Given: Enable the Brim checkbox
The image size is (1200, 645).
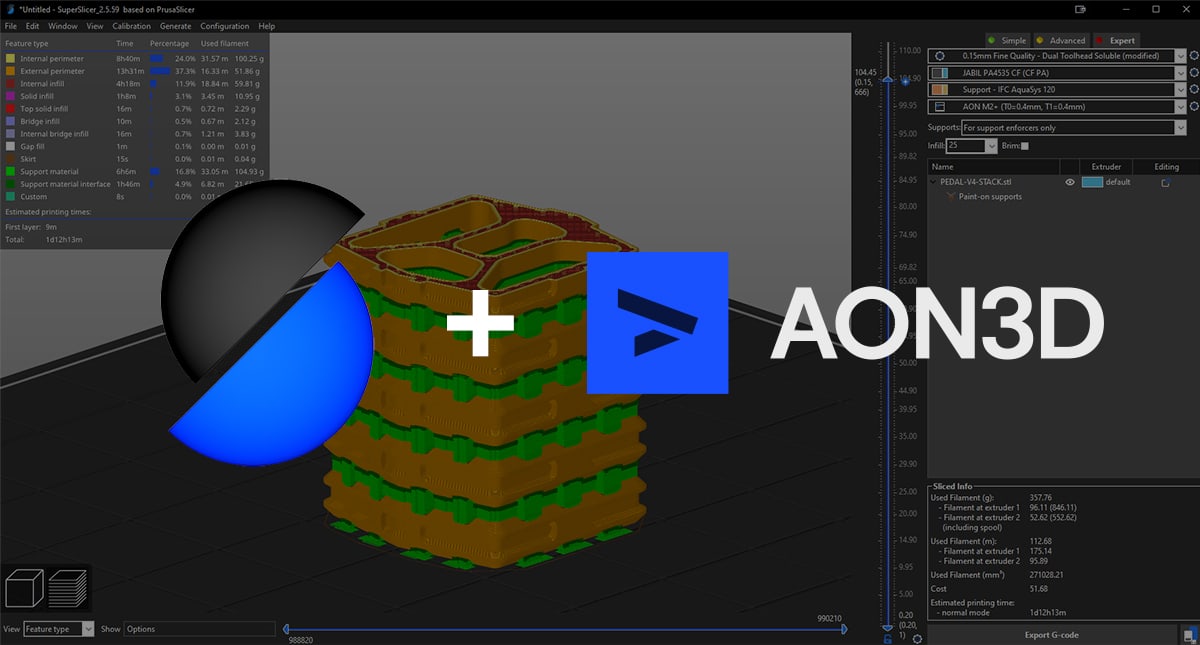Looking at the screenshot, I should 1025,147.
